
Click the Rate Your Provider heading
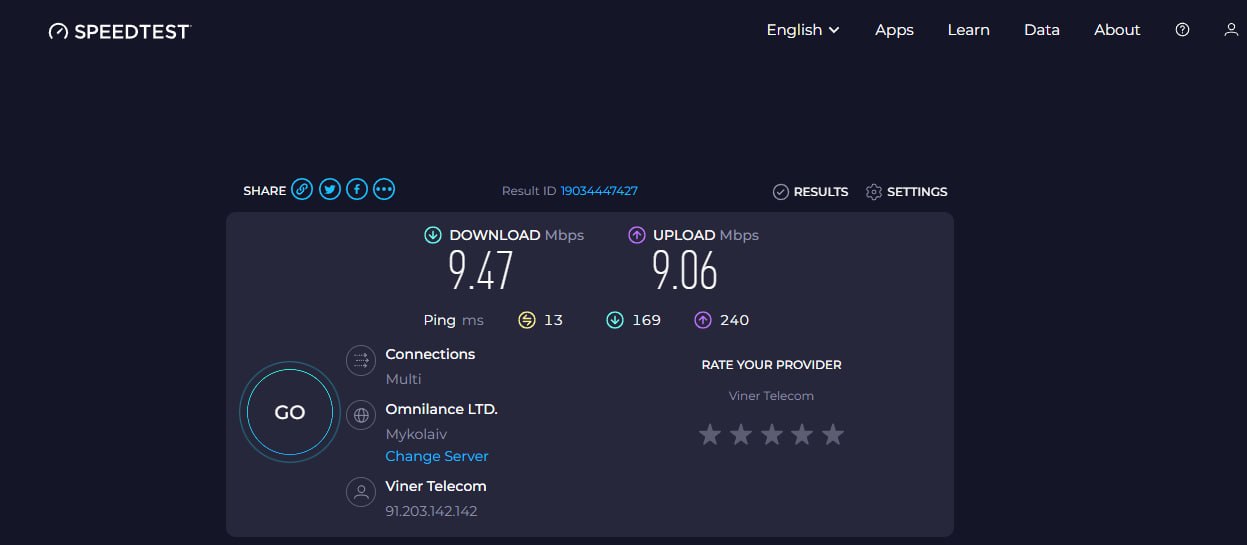[772, 365]
